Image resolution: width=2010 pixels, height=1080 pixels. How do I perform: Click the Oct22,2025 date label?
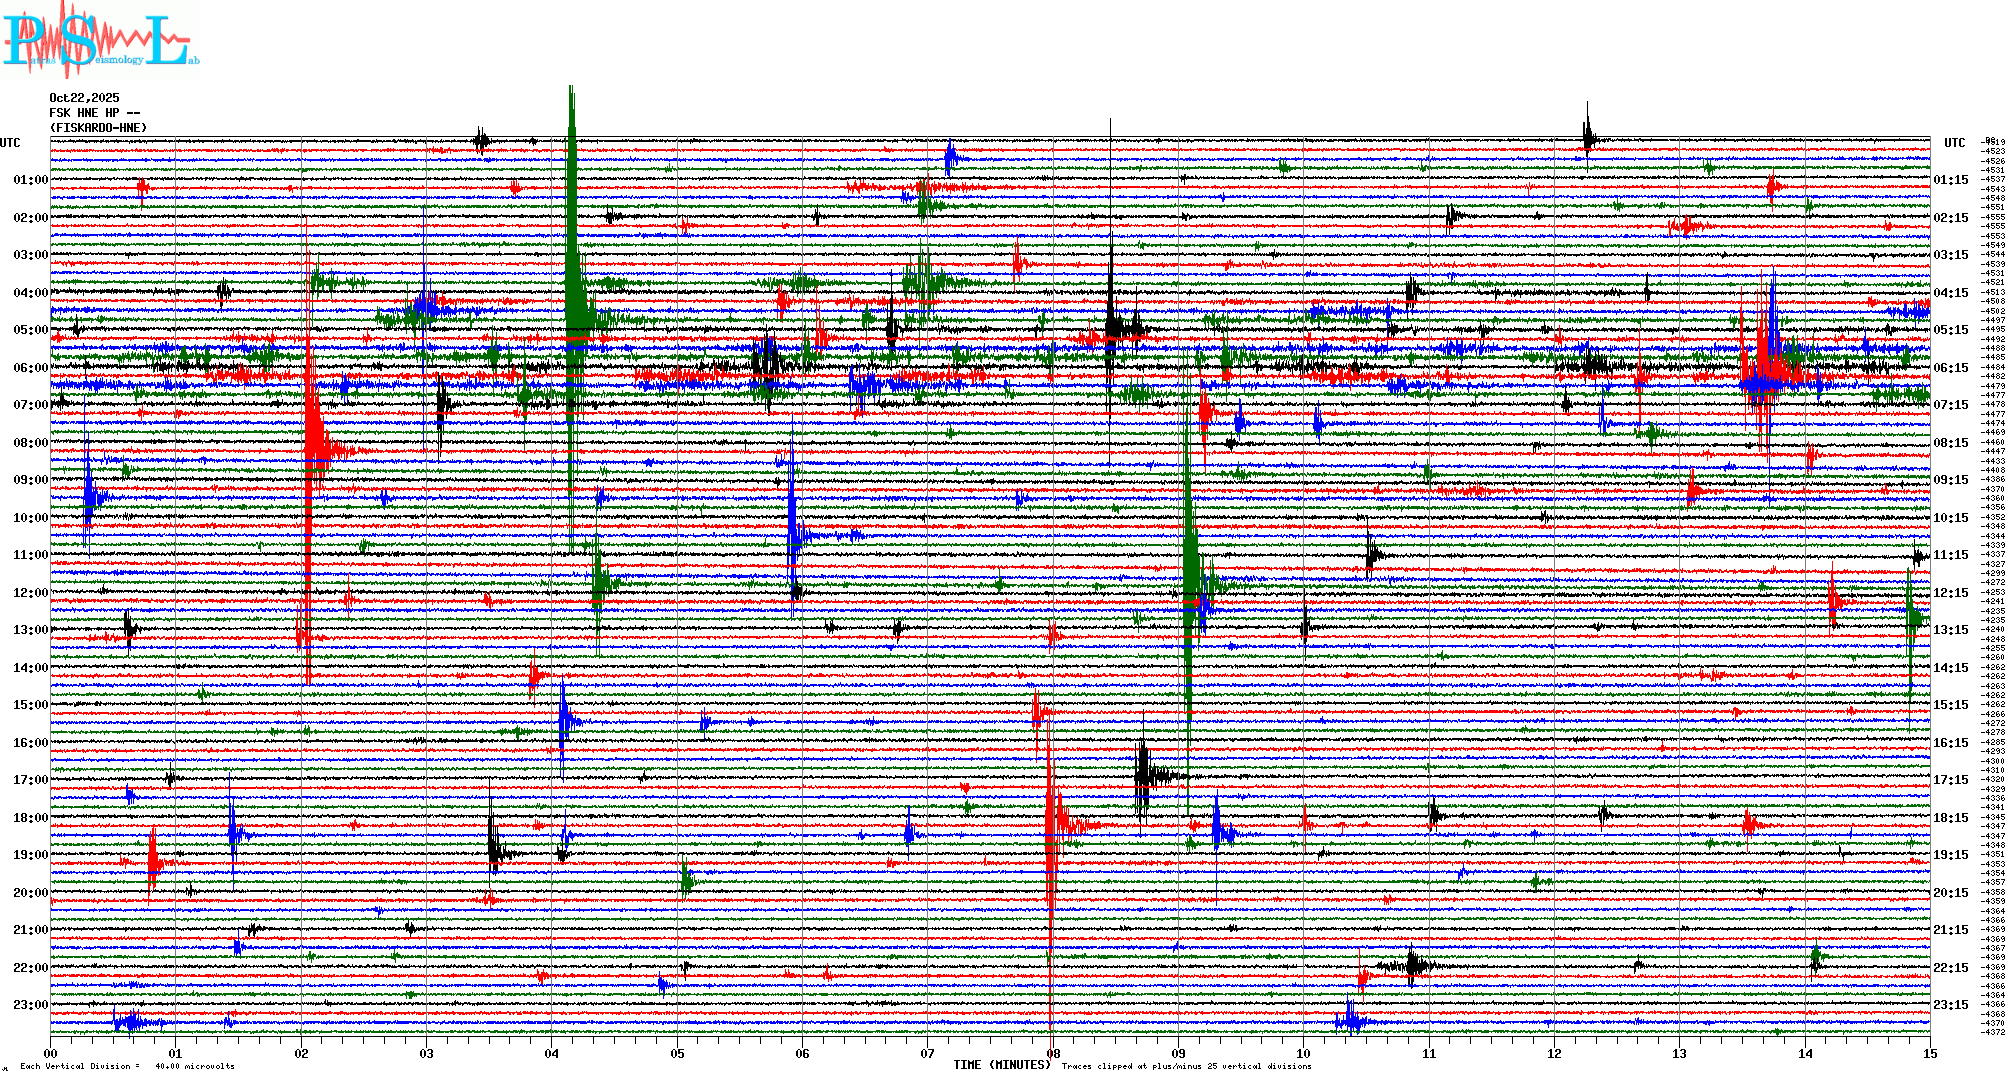(x=84, y=98)
